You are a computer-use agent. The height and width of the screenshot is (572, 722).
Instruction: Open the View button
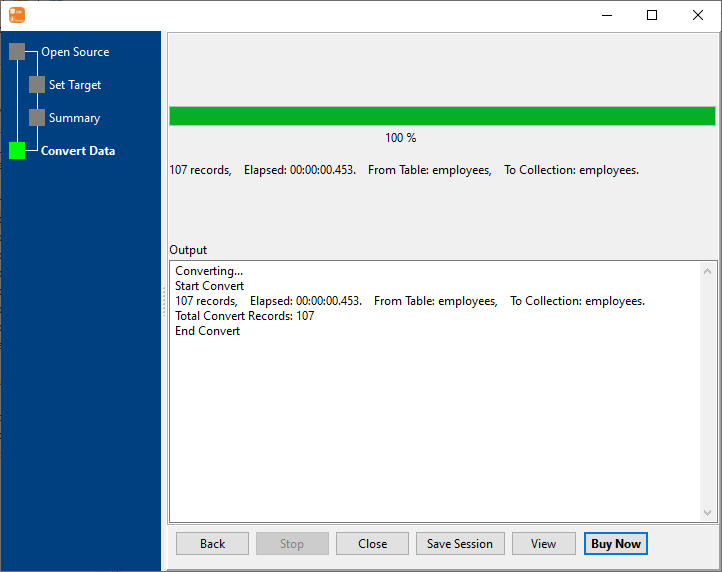tap(543, 544)
